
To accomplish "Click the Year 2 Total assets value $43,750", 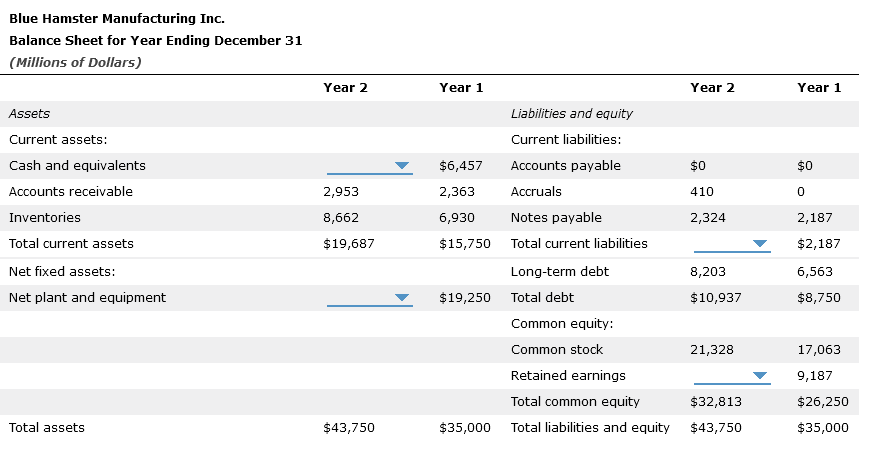I will point(349,428).
